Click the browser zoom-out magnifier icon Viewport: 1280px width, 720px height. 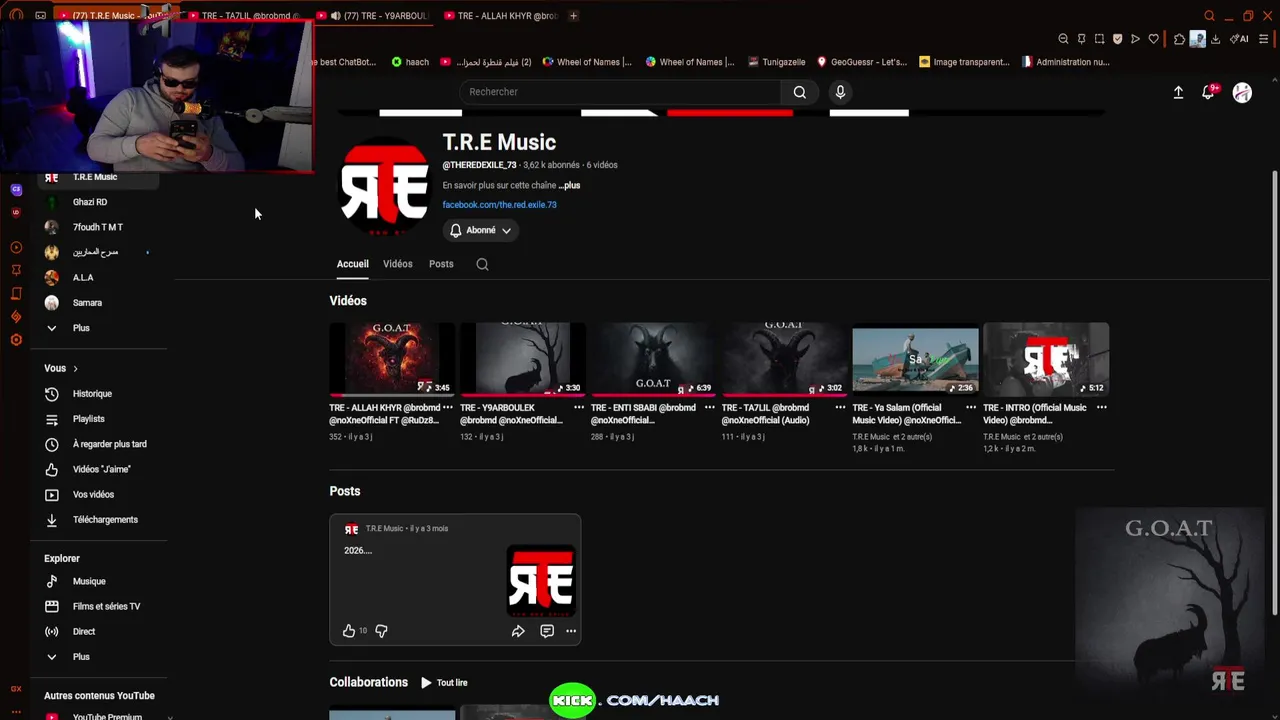(1063, 39)
